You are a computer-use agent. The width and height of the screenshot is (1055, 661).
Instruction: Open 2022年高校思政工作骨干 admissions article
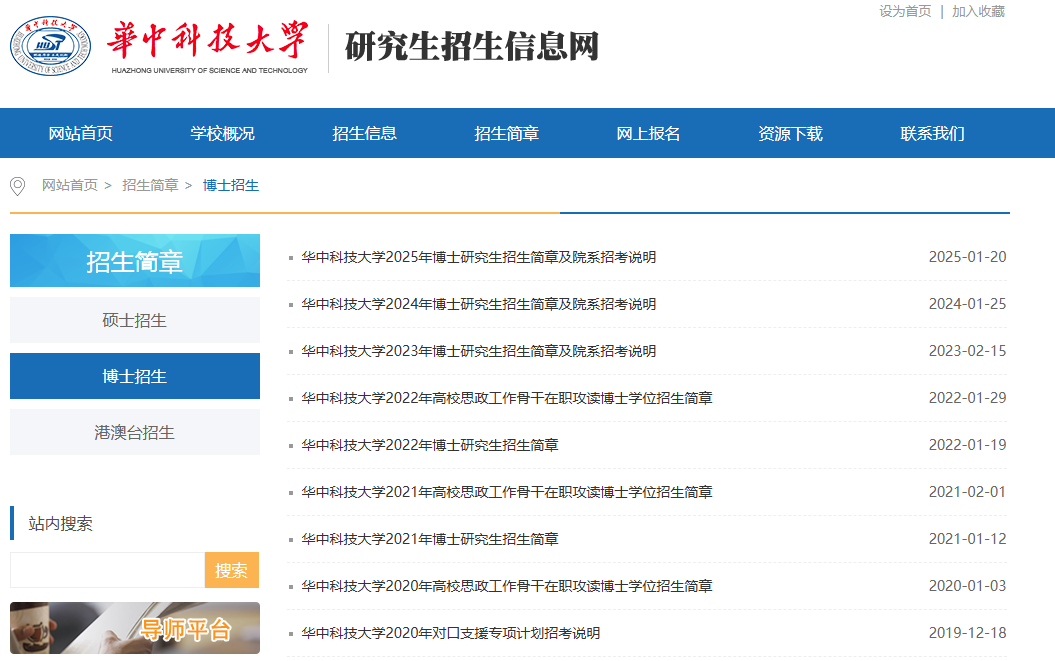(507, 398)
